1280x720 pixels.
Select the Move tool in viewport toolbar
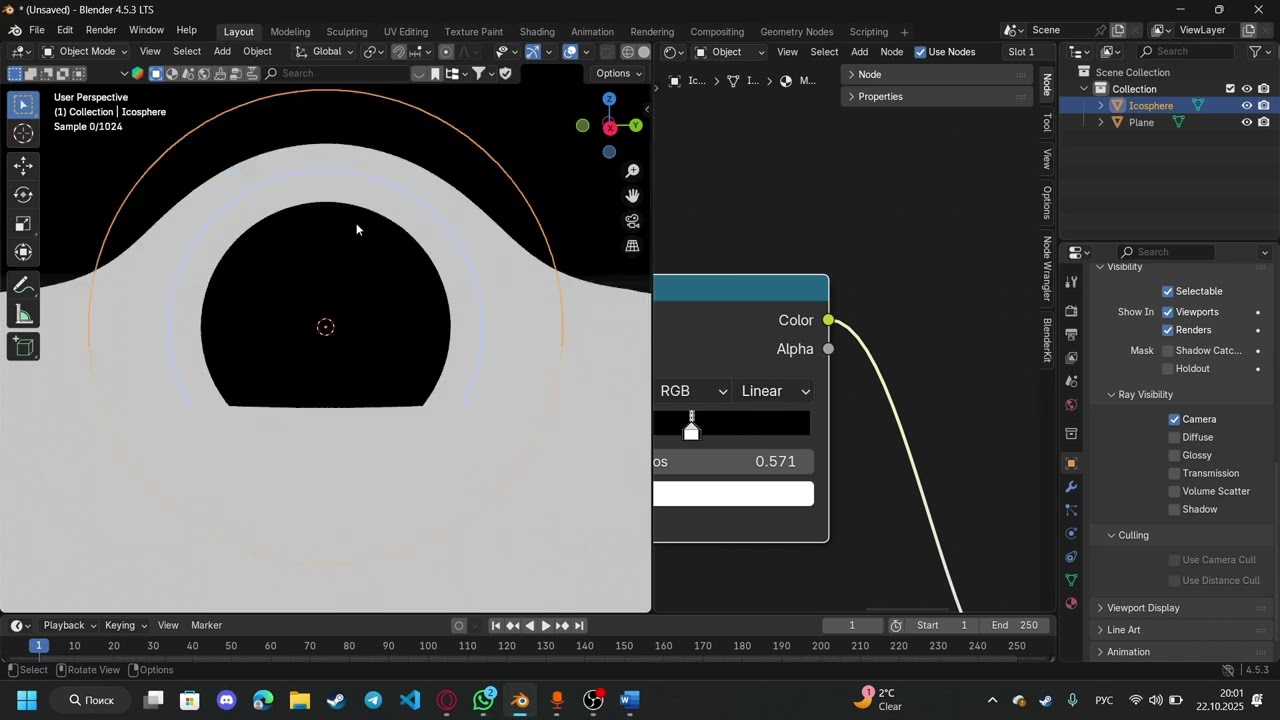click(23, 166)
